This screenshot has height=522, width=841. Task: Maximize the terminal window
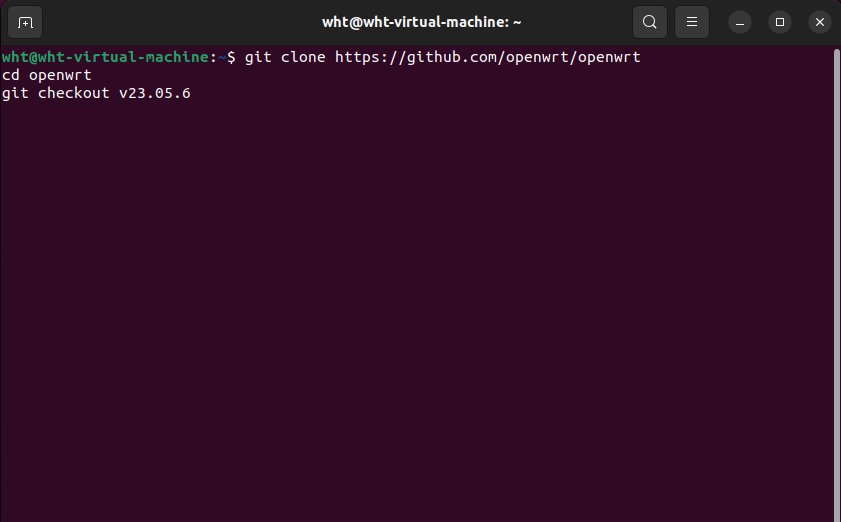pyautogui.click(x=780, y=22)
